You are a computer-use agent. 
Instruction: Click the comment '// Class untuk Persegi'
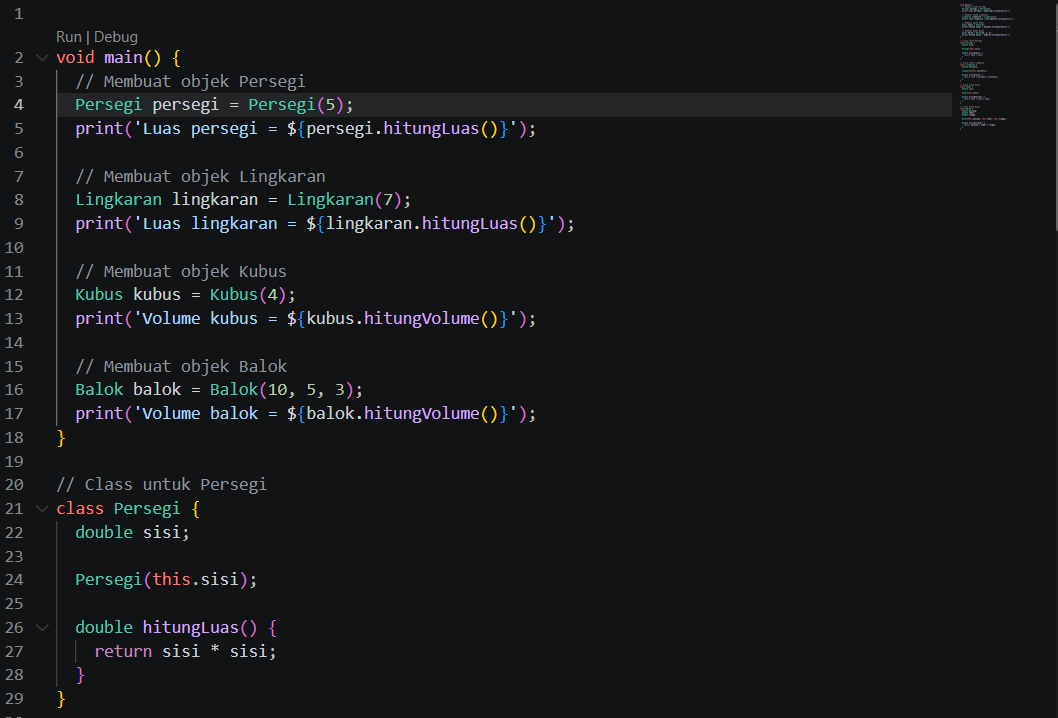[162, 485]
